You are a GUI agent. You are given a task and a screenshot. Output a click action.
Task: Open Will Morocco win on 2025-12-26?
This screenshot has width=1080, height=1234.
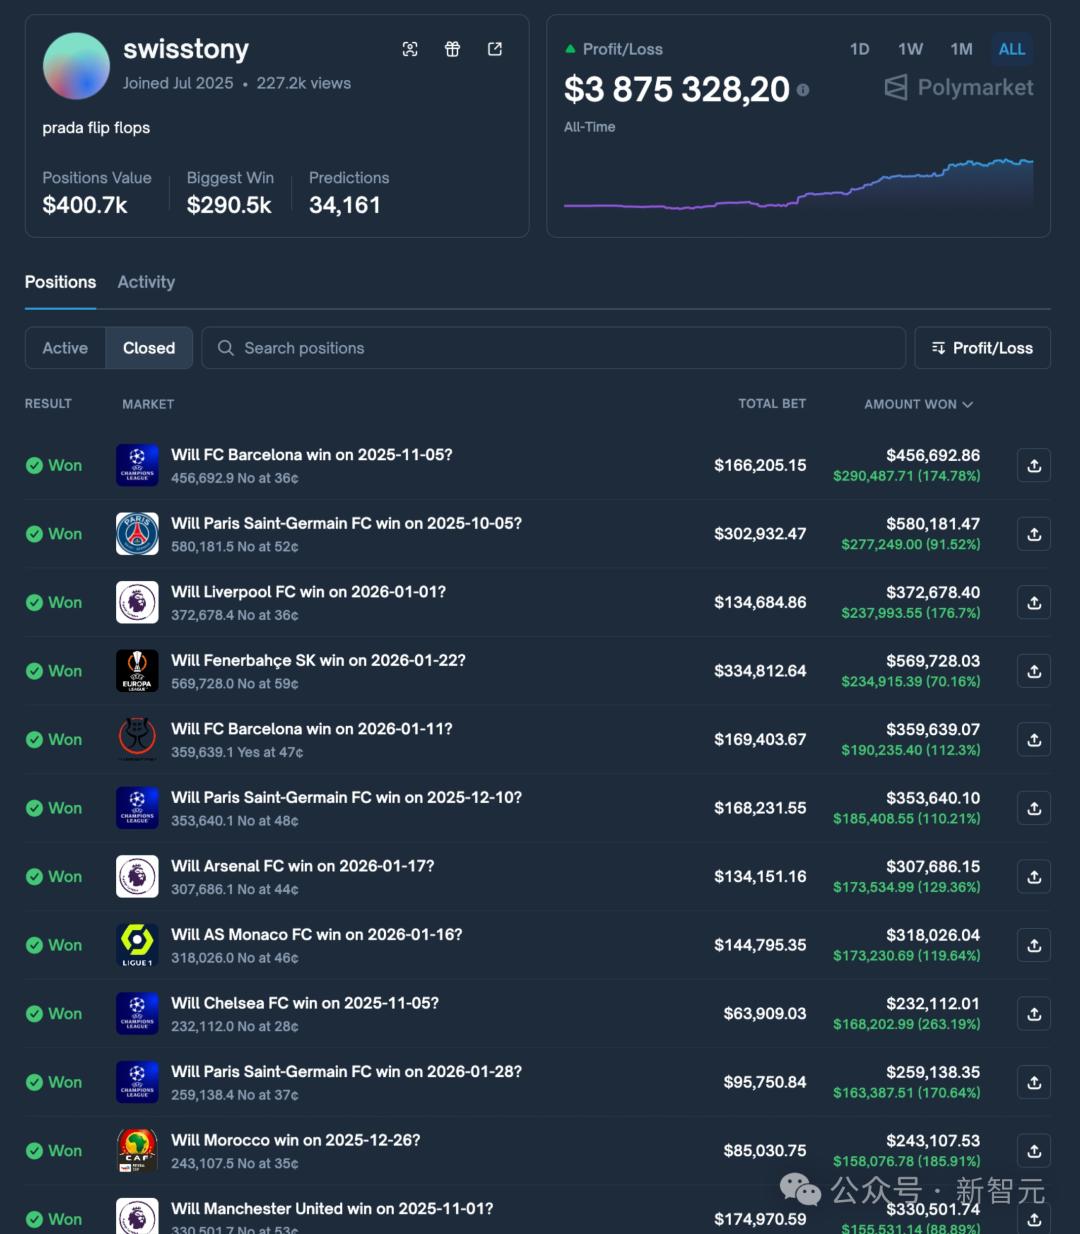point(295,1140)
